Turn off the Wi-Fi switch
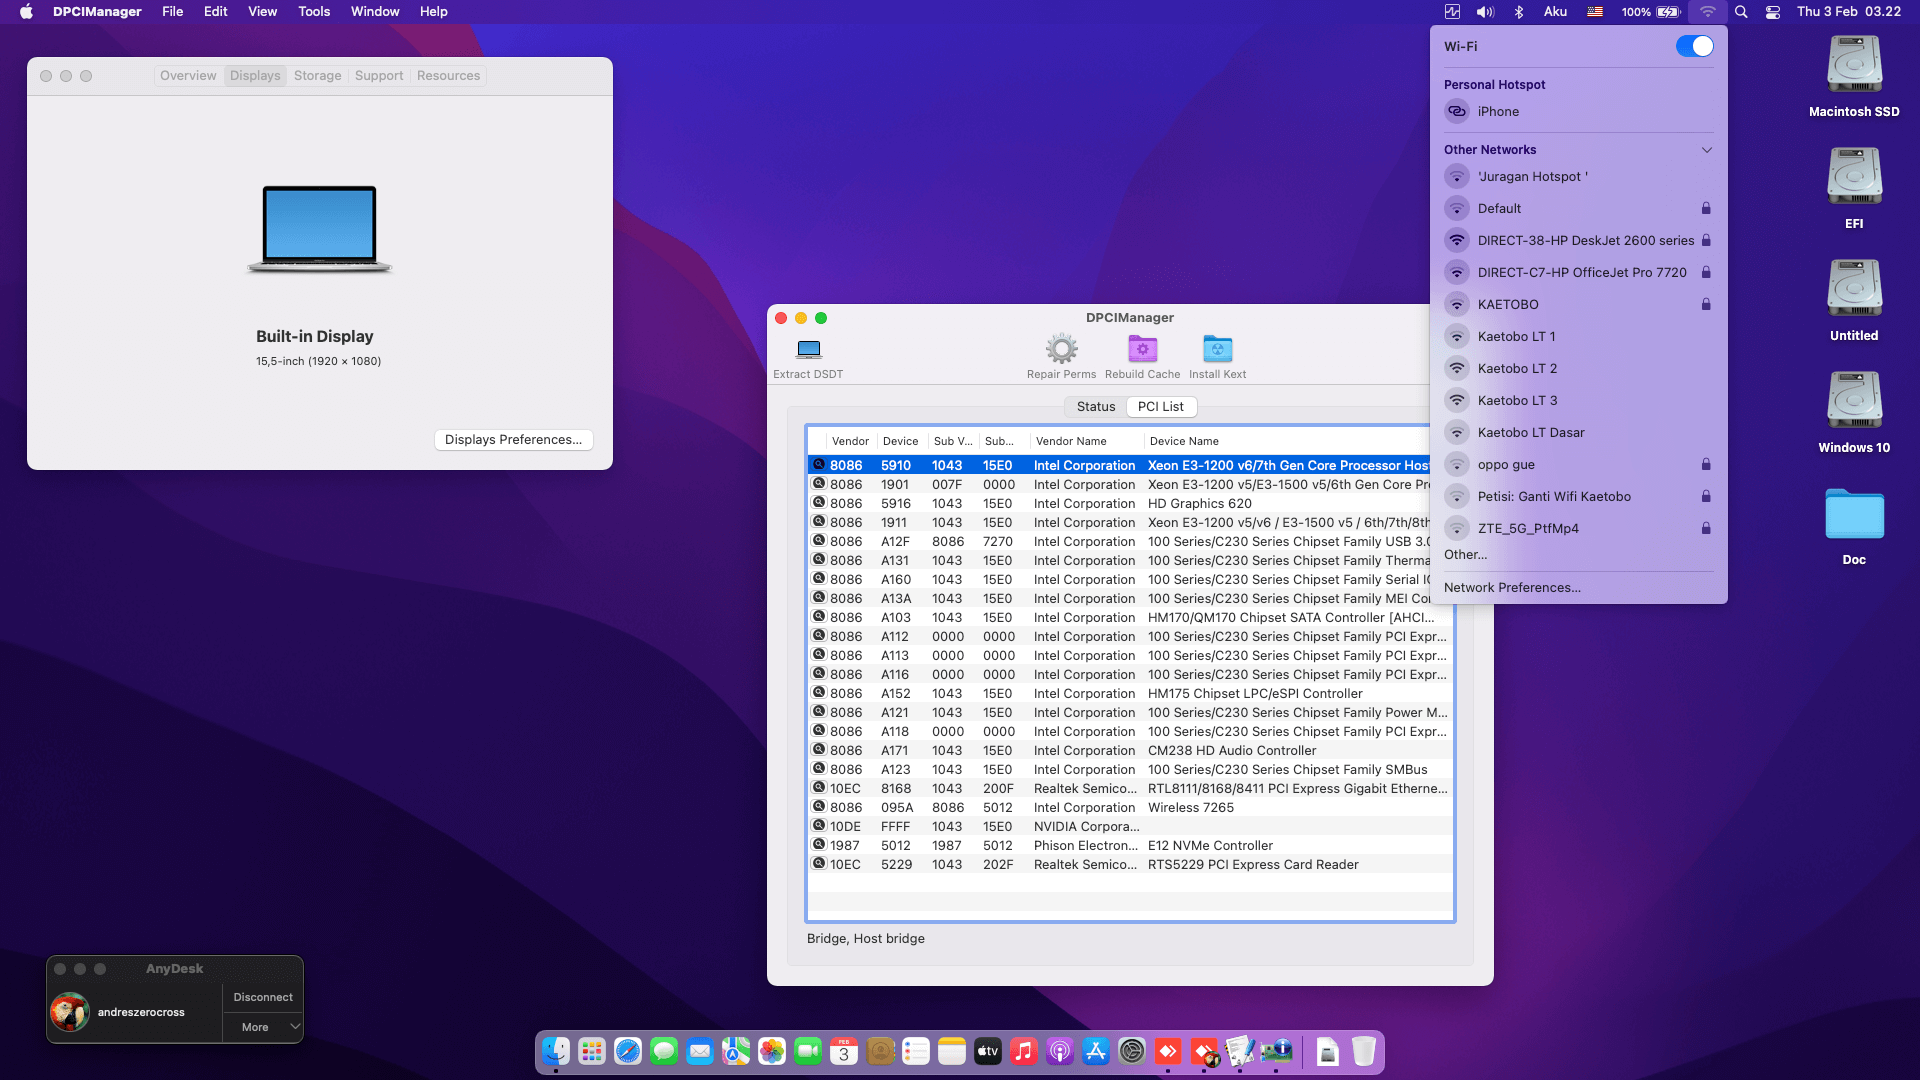The width and height of the screenshot is (1920, 1080). [x=1695, y=46]
